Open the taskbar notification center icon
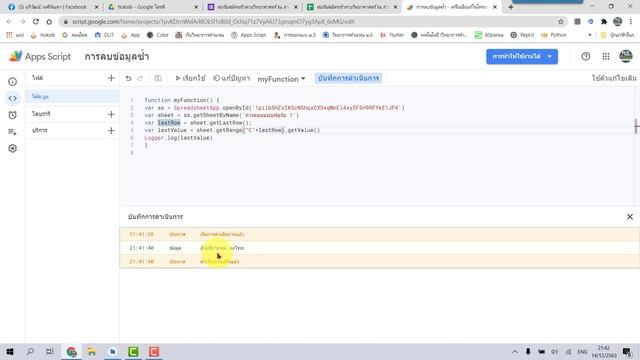This screenshot has width=640, height=360. [x=627, y=351]
